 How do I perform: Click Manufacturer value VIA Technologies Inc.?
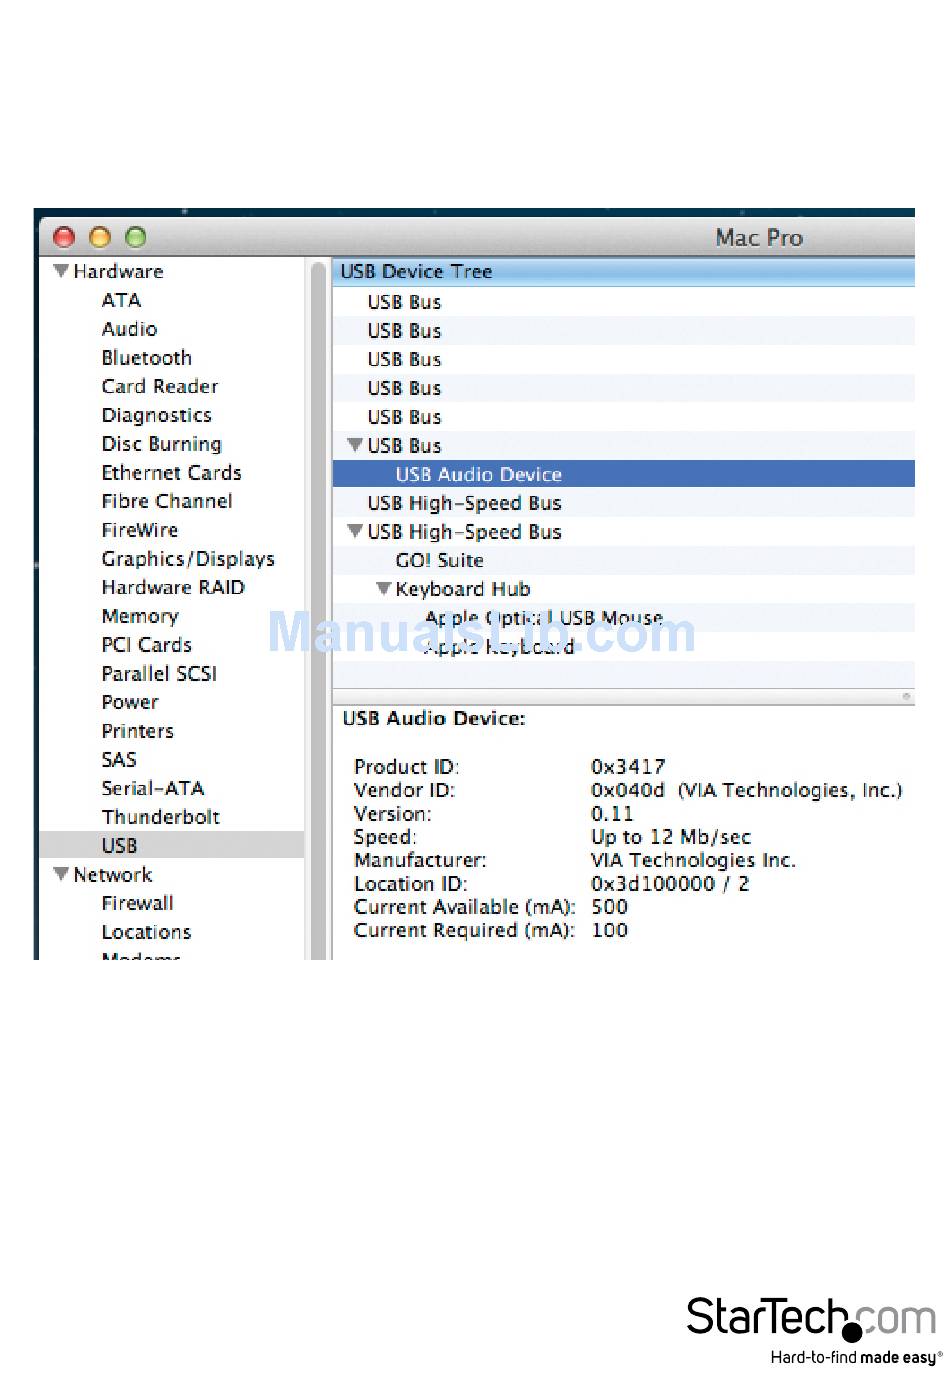[693, 860]
